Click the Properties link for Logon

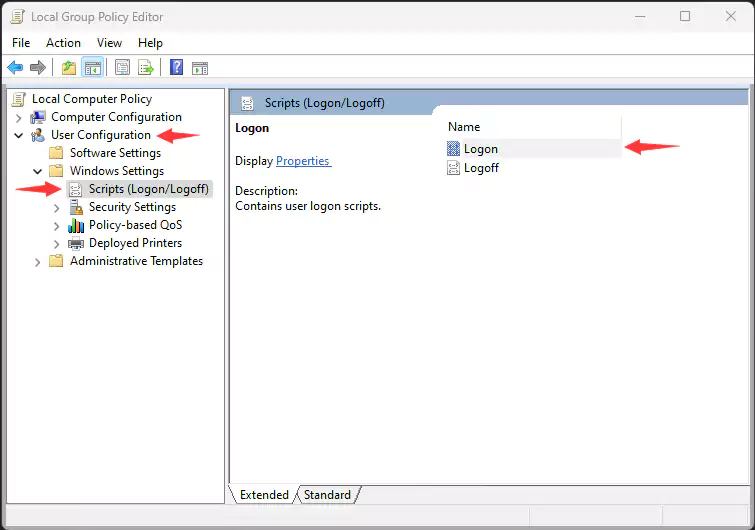point(302,161)
